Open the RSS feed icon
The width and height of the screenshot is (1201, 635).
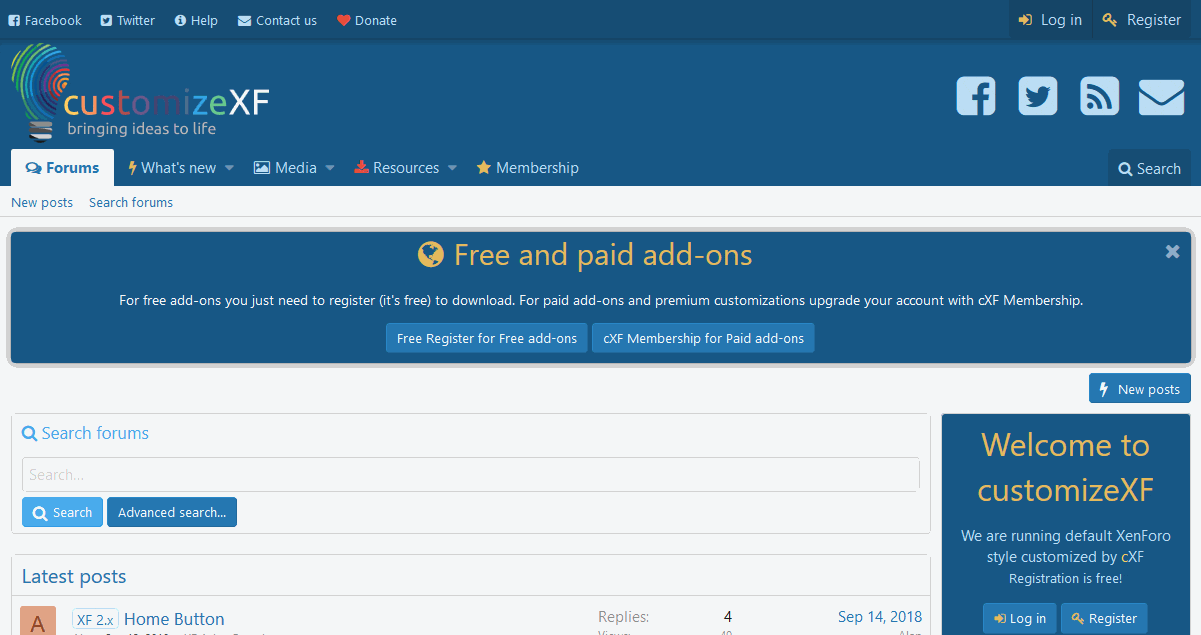coord(1099,96)
